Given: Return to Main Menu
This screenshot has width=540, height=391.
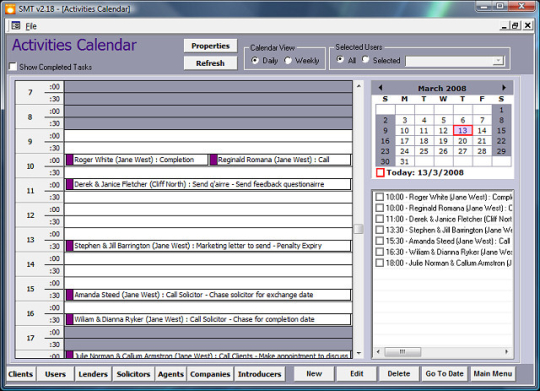Looking at the screenshot, I should (492, 374).
